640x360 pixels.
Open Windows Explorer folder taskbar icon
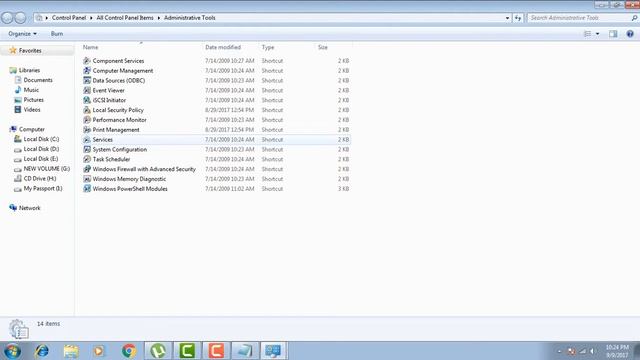(71, 351)
